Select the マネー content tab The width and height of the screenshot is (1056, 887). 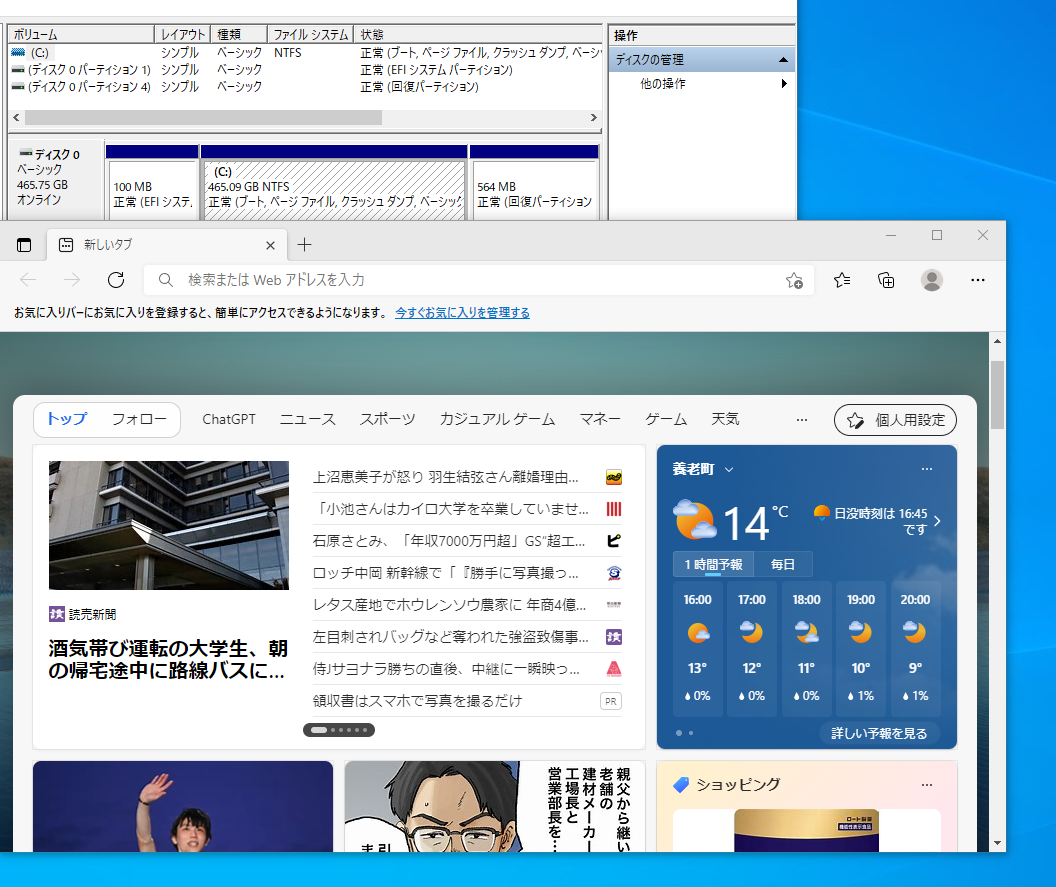pos(600,419)
